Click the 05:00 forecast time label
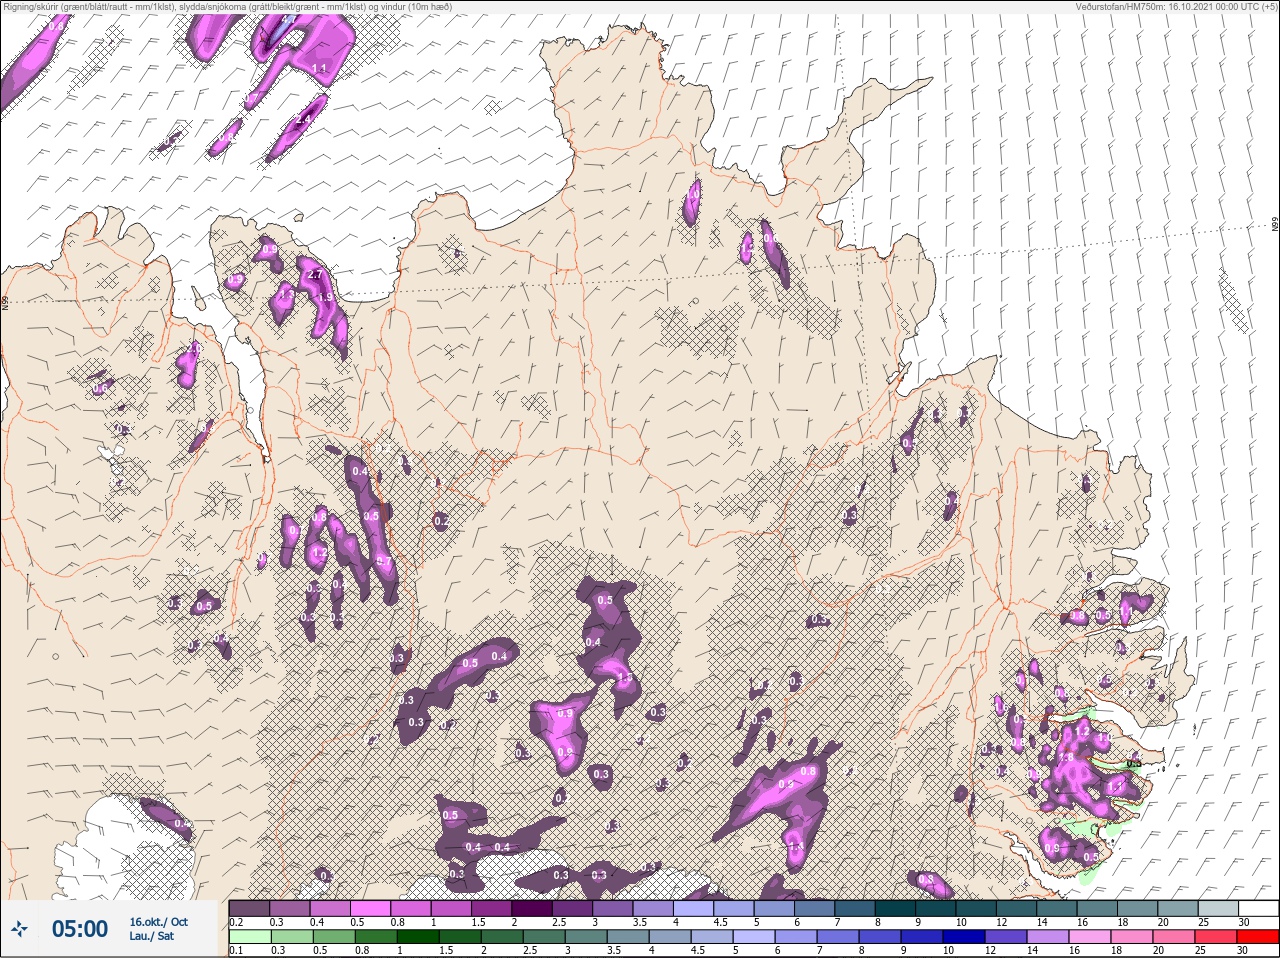Image resolution: width=1280 pixels, height=958 pixels. coord(80,929)
